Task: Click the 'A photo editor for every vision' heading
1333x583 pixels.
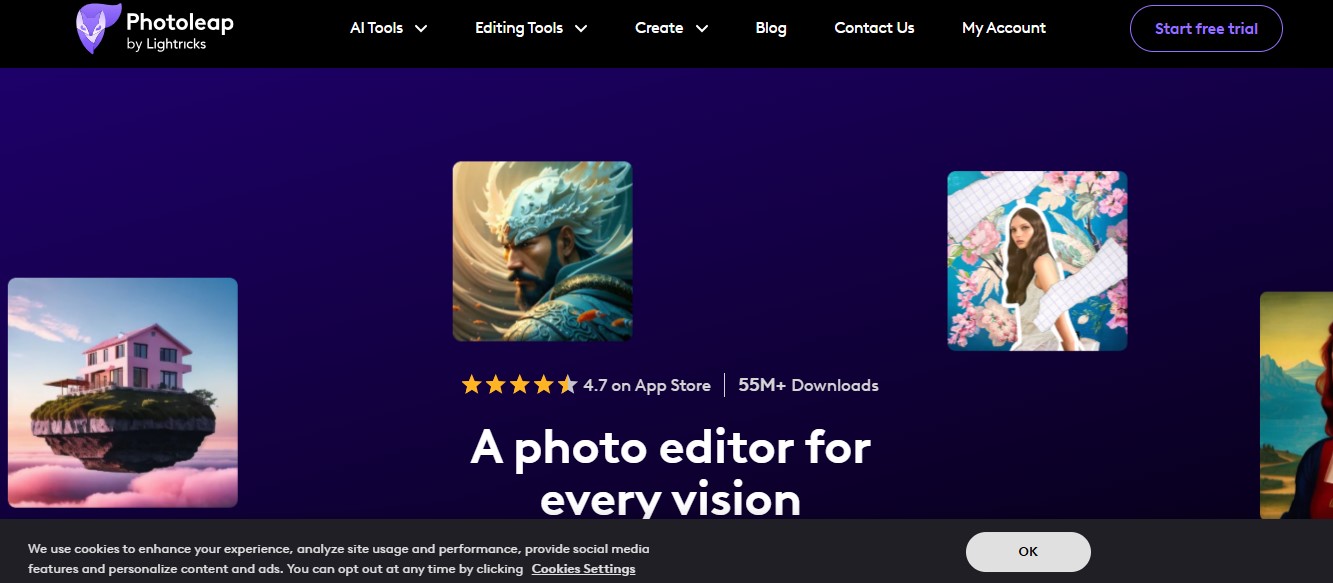Action: (x=671, y=472)
